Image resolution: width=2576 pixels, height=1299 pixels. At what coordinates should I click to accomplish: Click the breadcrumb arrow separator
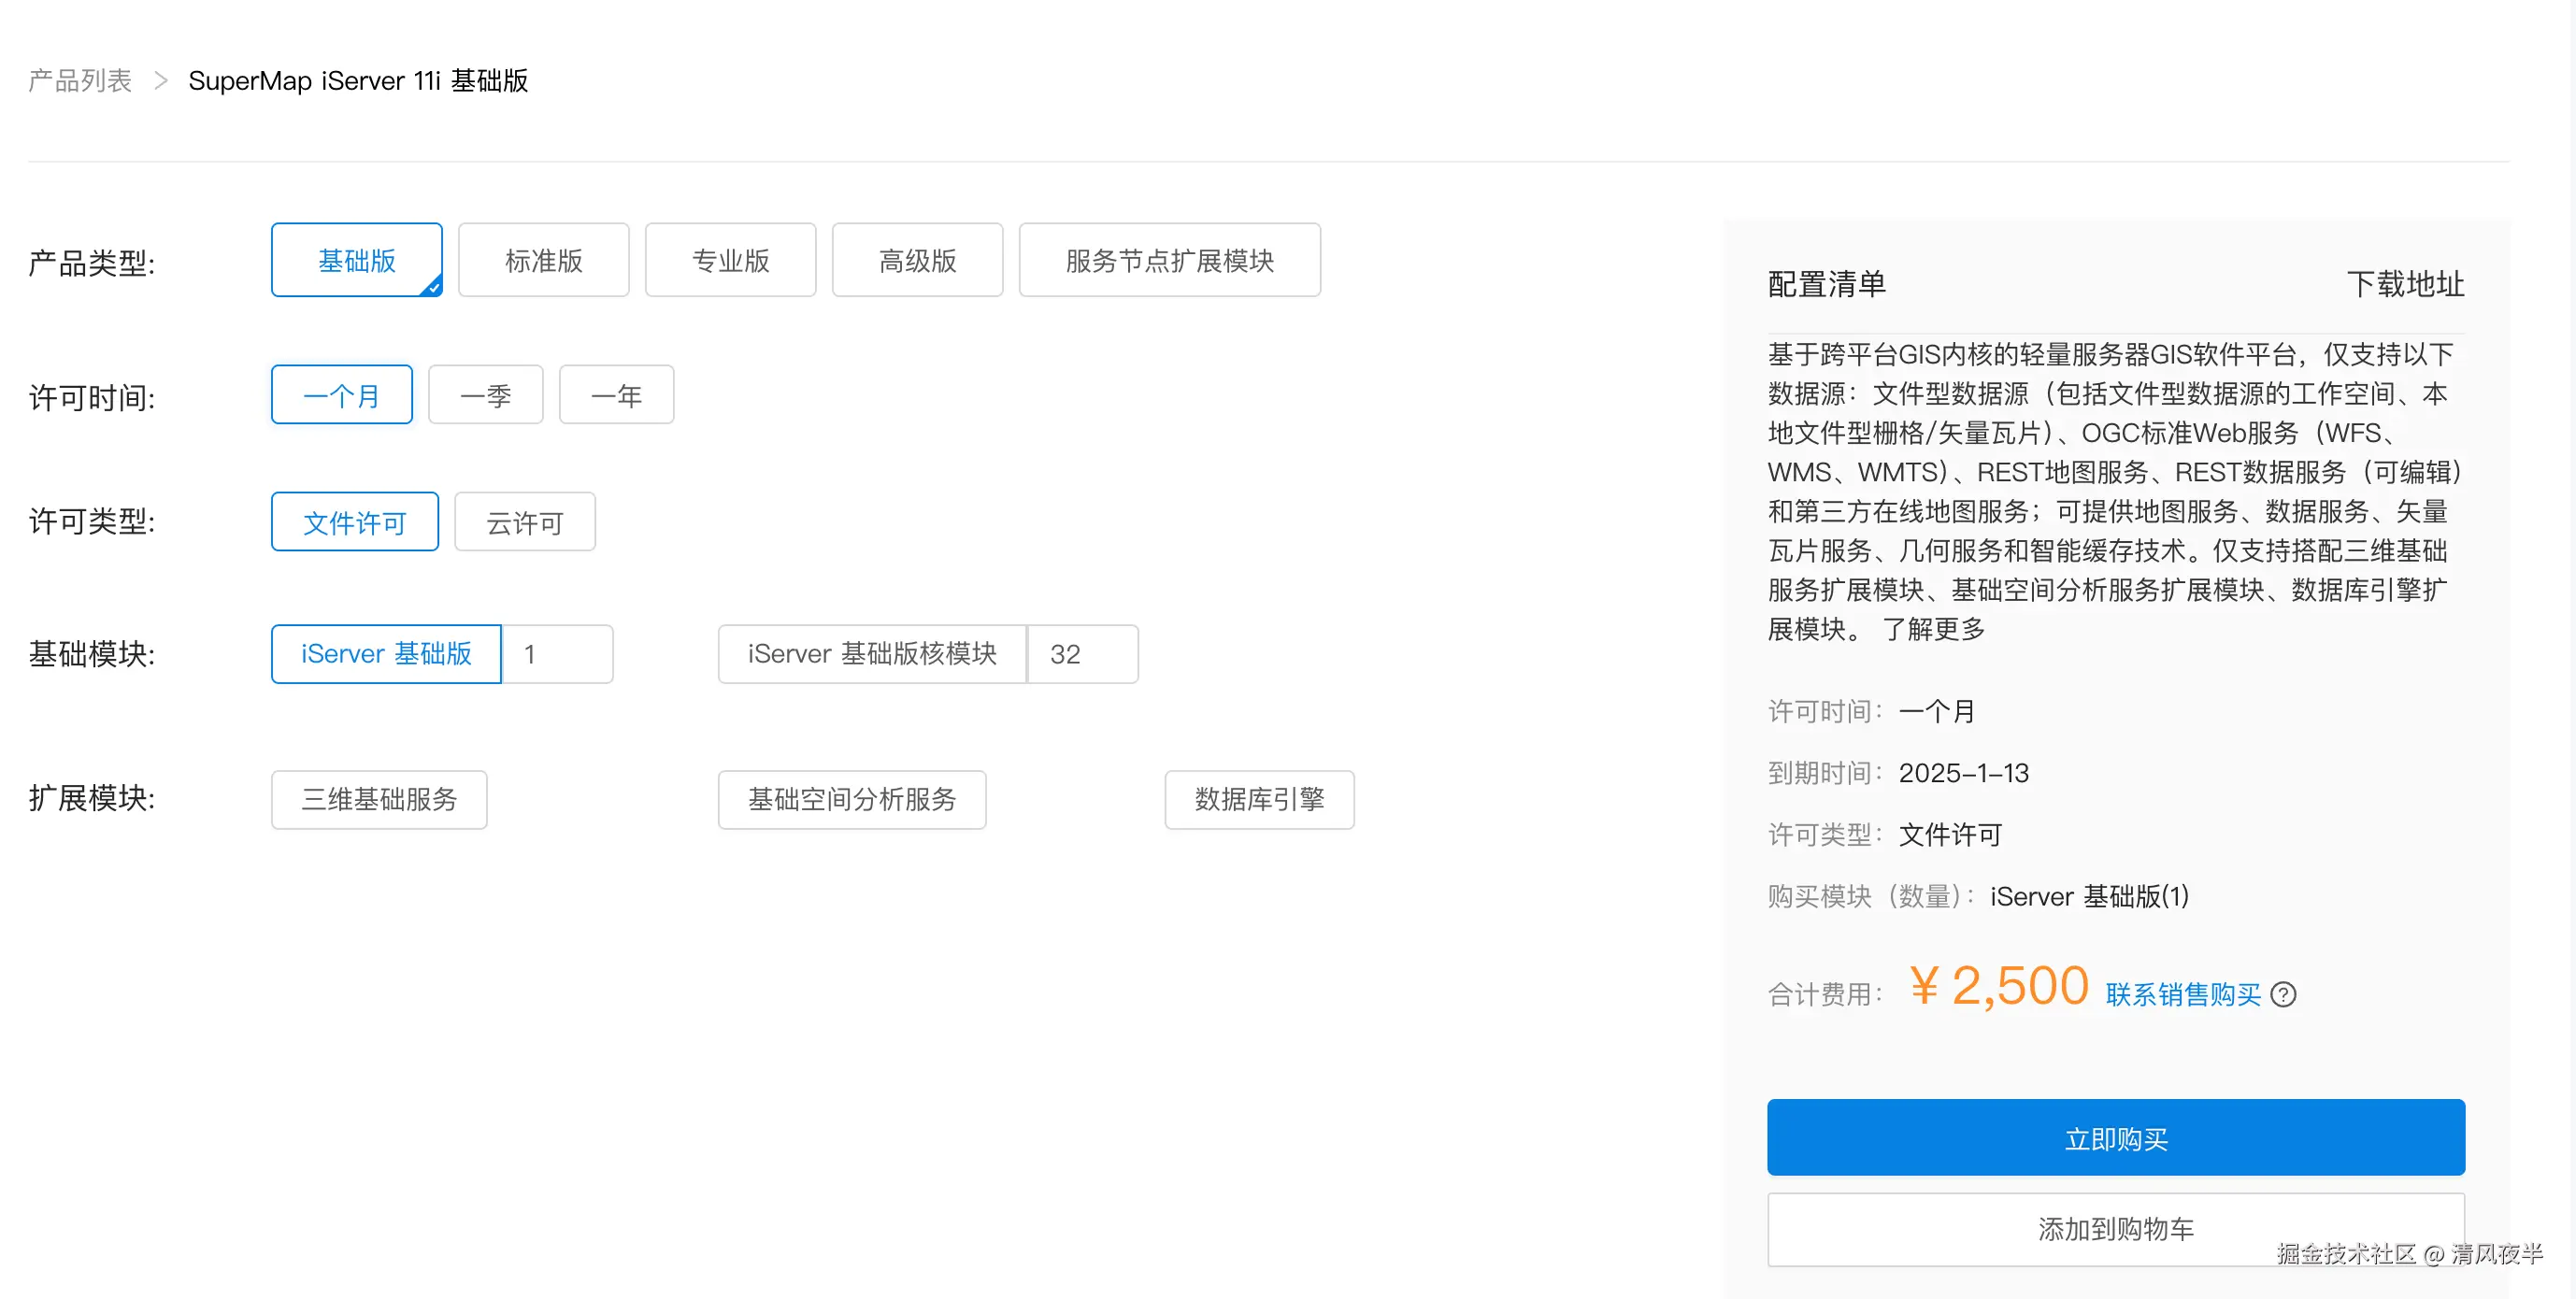pos(160,80)
